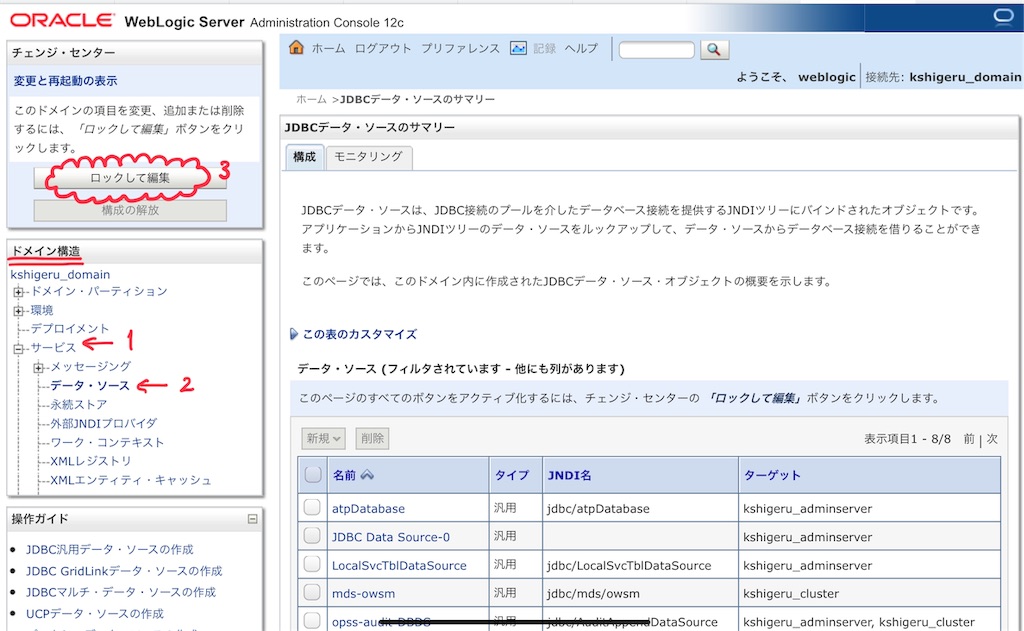The image size is (1024, 631).
Task: Open the atpDatabase data source link
Action: 368,508
